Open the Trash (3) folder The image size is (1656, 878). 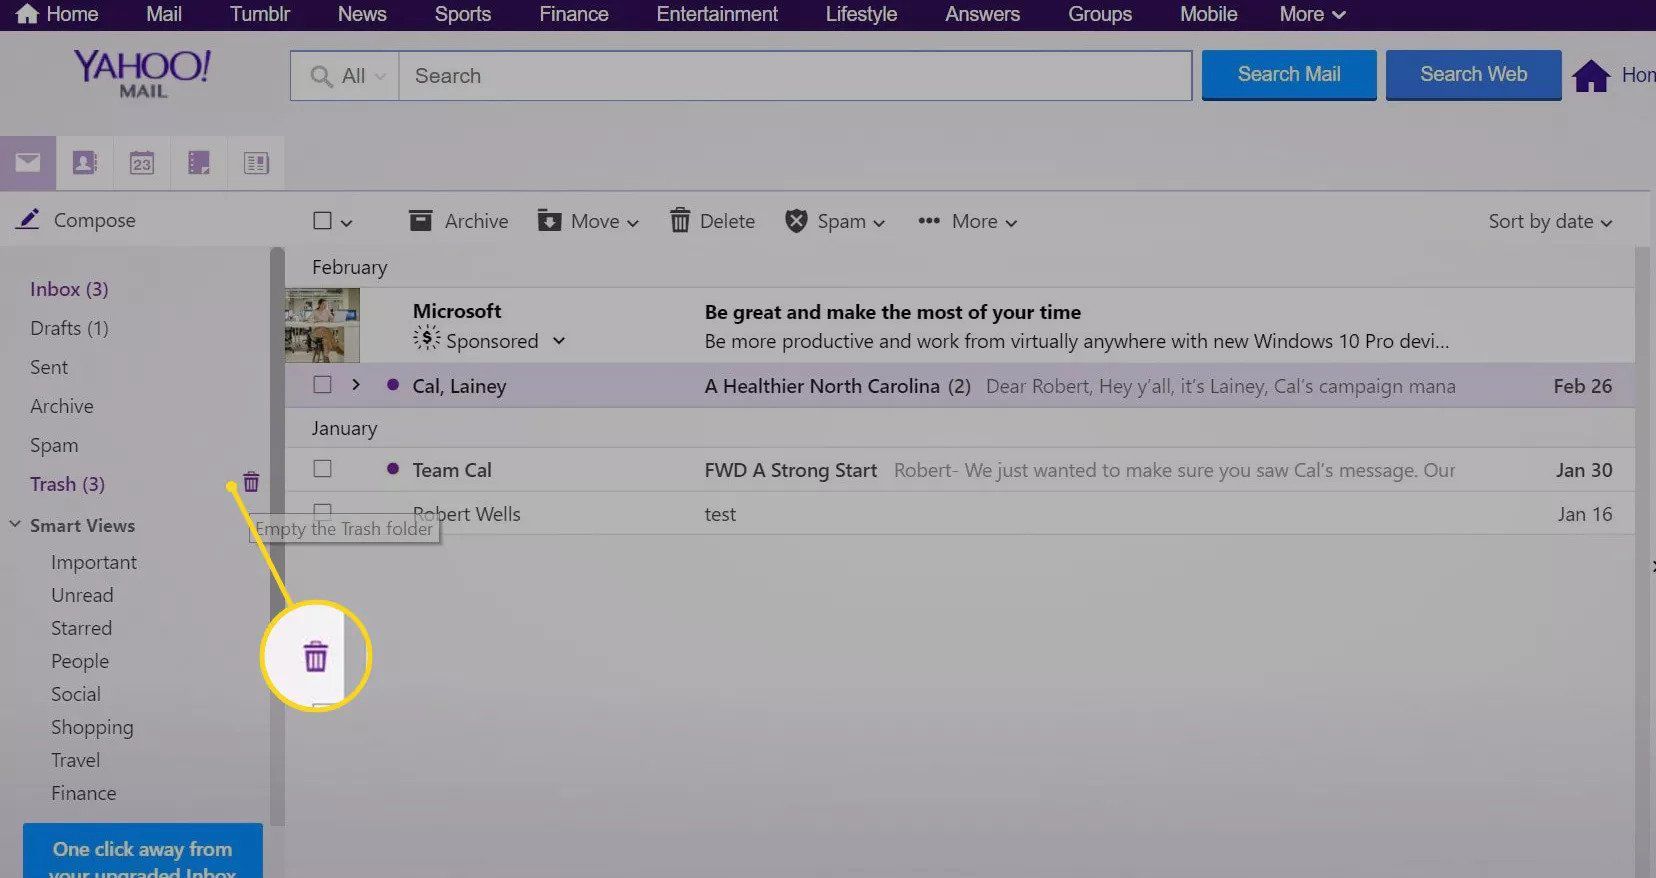point(67,484)
